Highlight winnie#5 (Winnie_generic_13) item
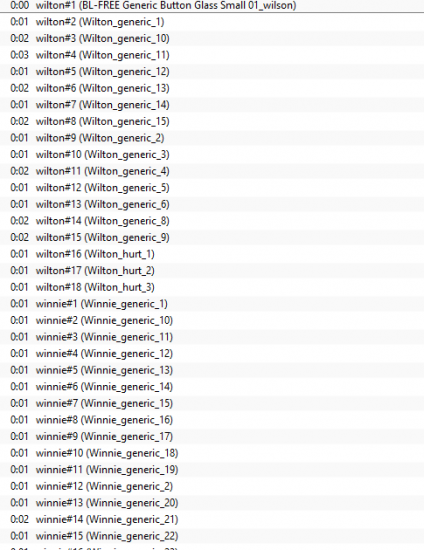 [x=212, y=370]
